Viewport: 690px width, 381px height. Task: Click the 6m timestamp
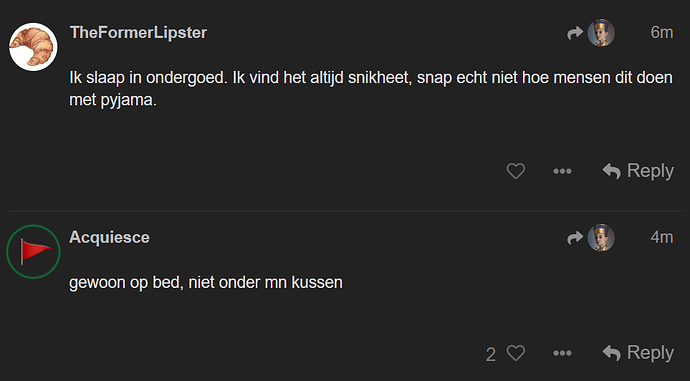click(662, 33)
